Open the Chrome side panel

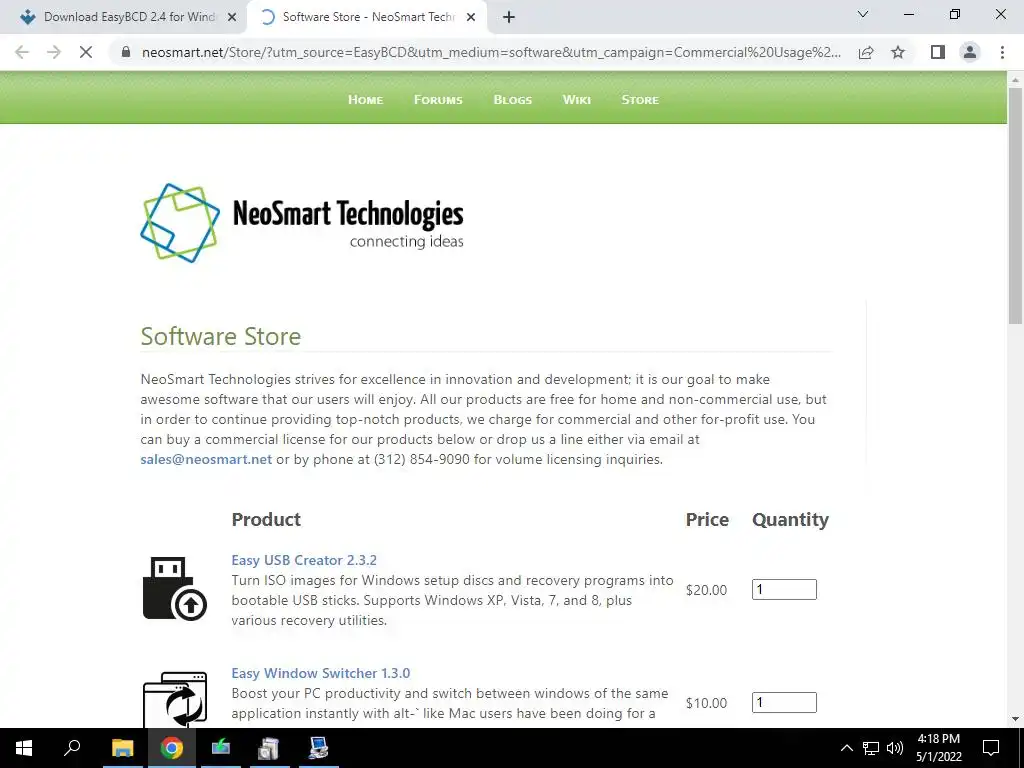(x=938, y=52)
